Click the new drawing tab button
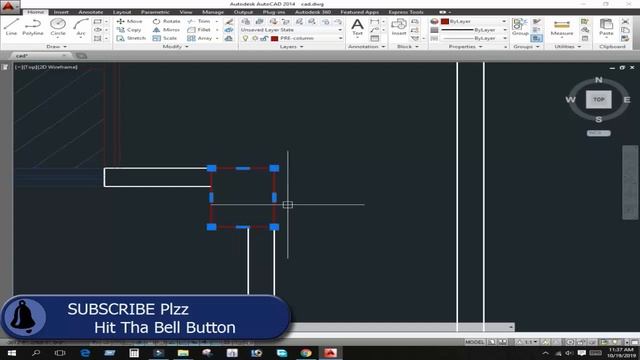This screenshot has height=360, width=640. point(82,56)
